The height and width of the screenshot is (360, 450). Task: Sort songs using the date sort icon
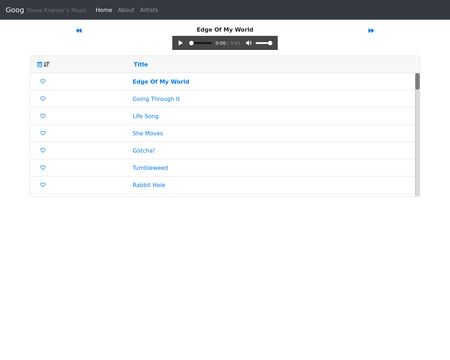coord(43,64)
